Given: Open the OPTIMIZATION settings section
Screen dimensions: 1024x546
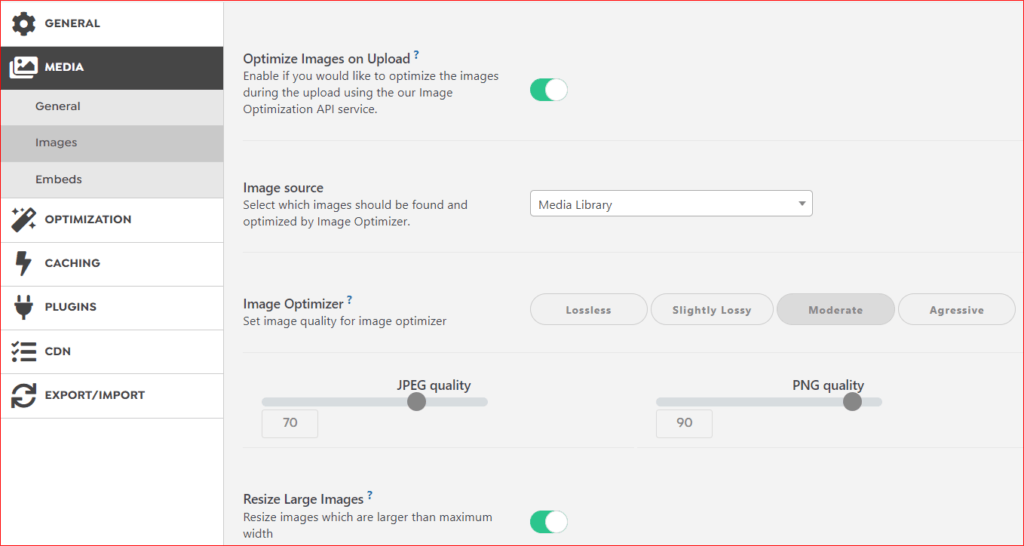Looking at the screenshot, I should coord(112,220).
